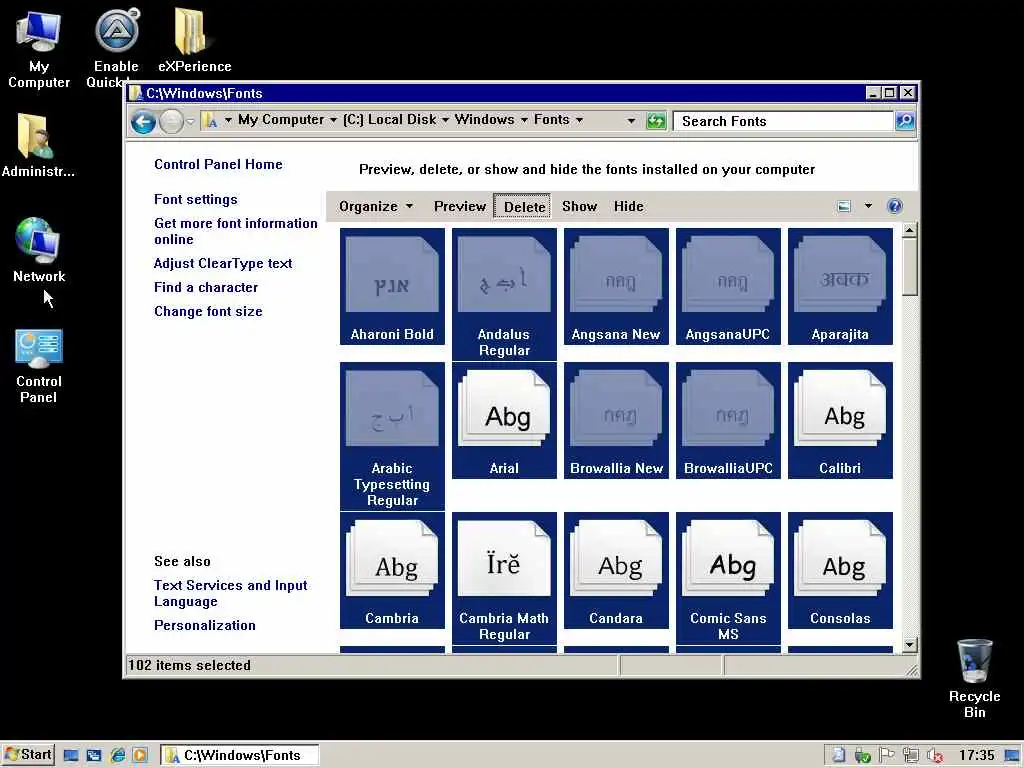Open My Computer desktop icon
Image resolution: width=1024 pixels, height=768 pixels.
pos(39,50)
